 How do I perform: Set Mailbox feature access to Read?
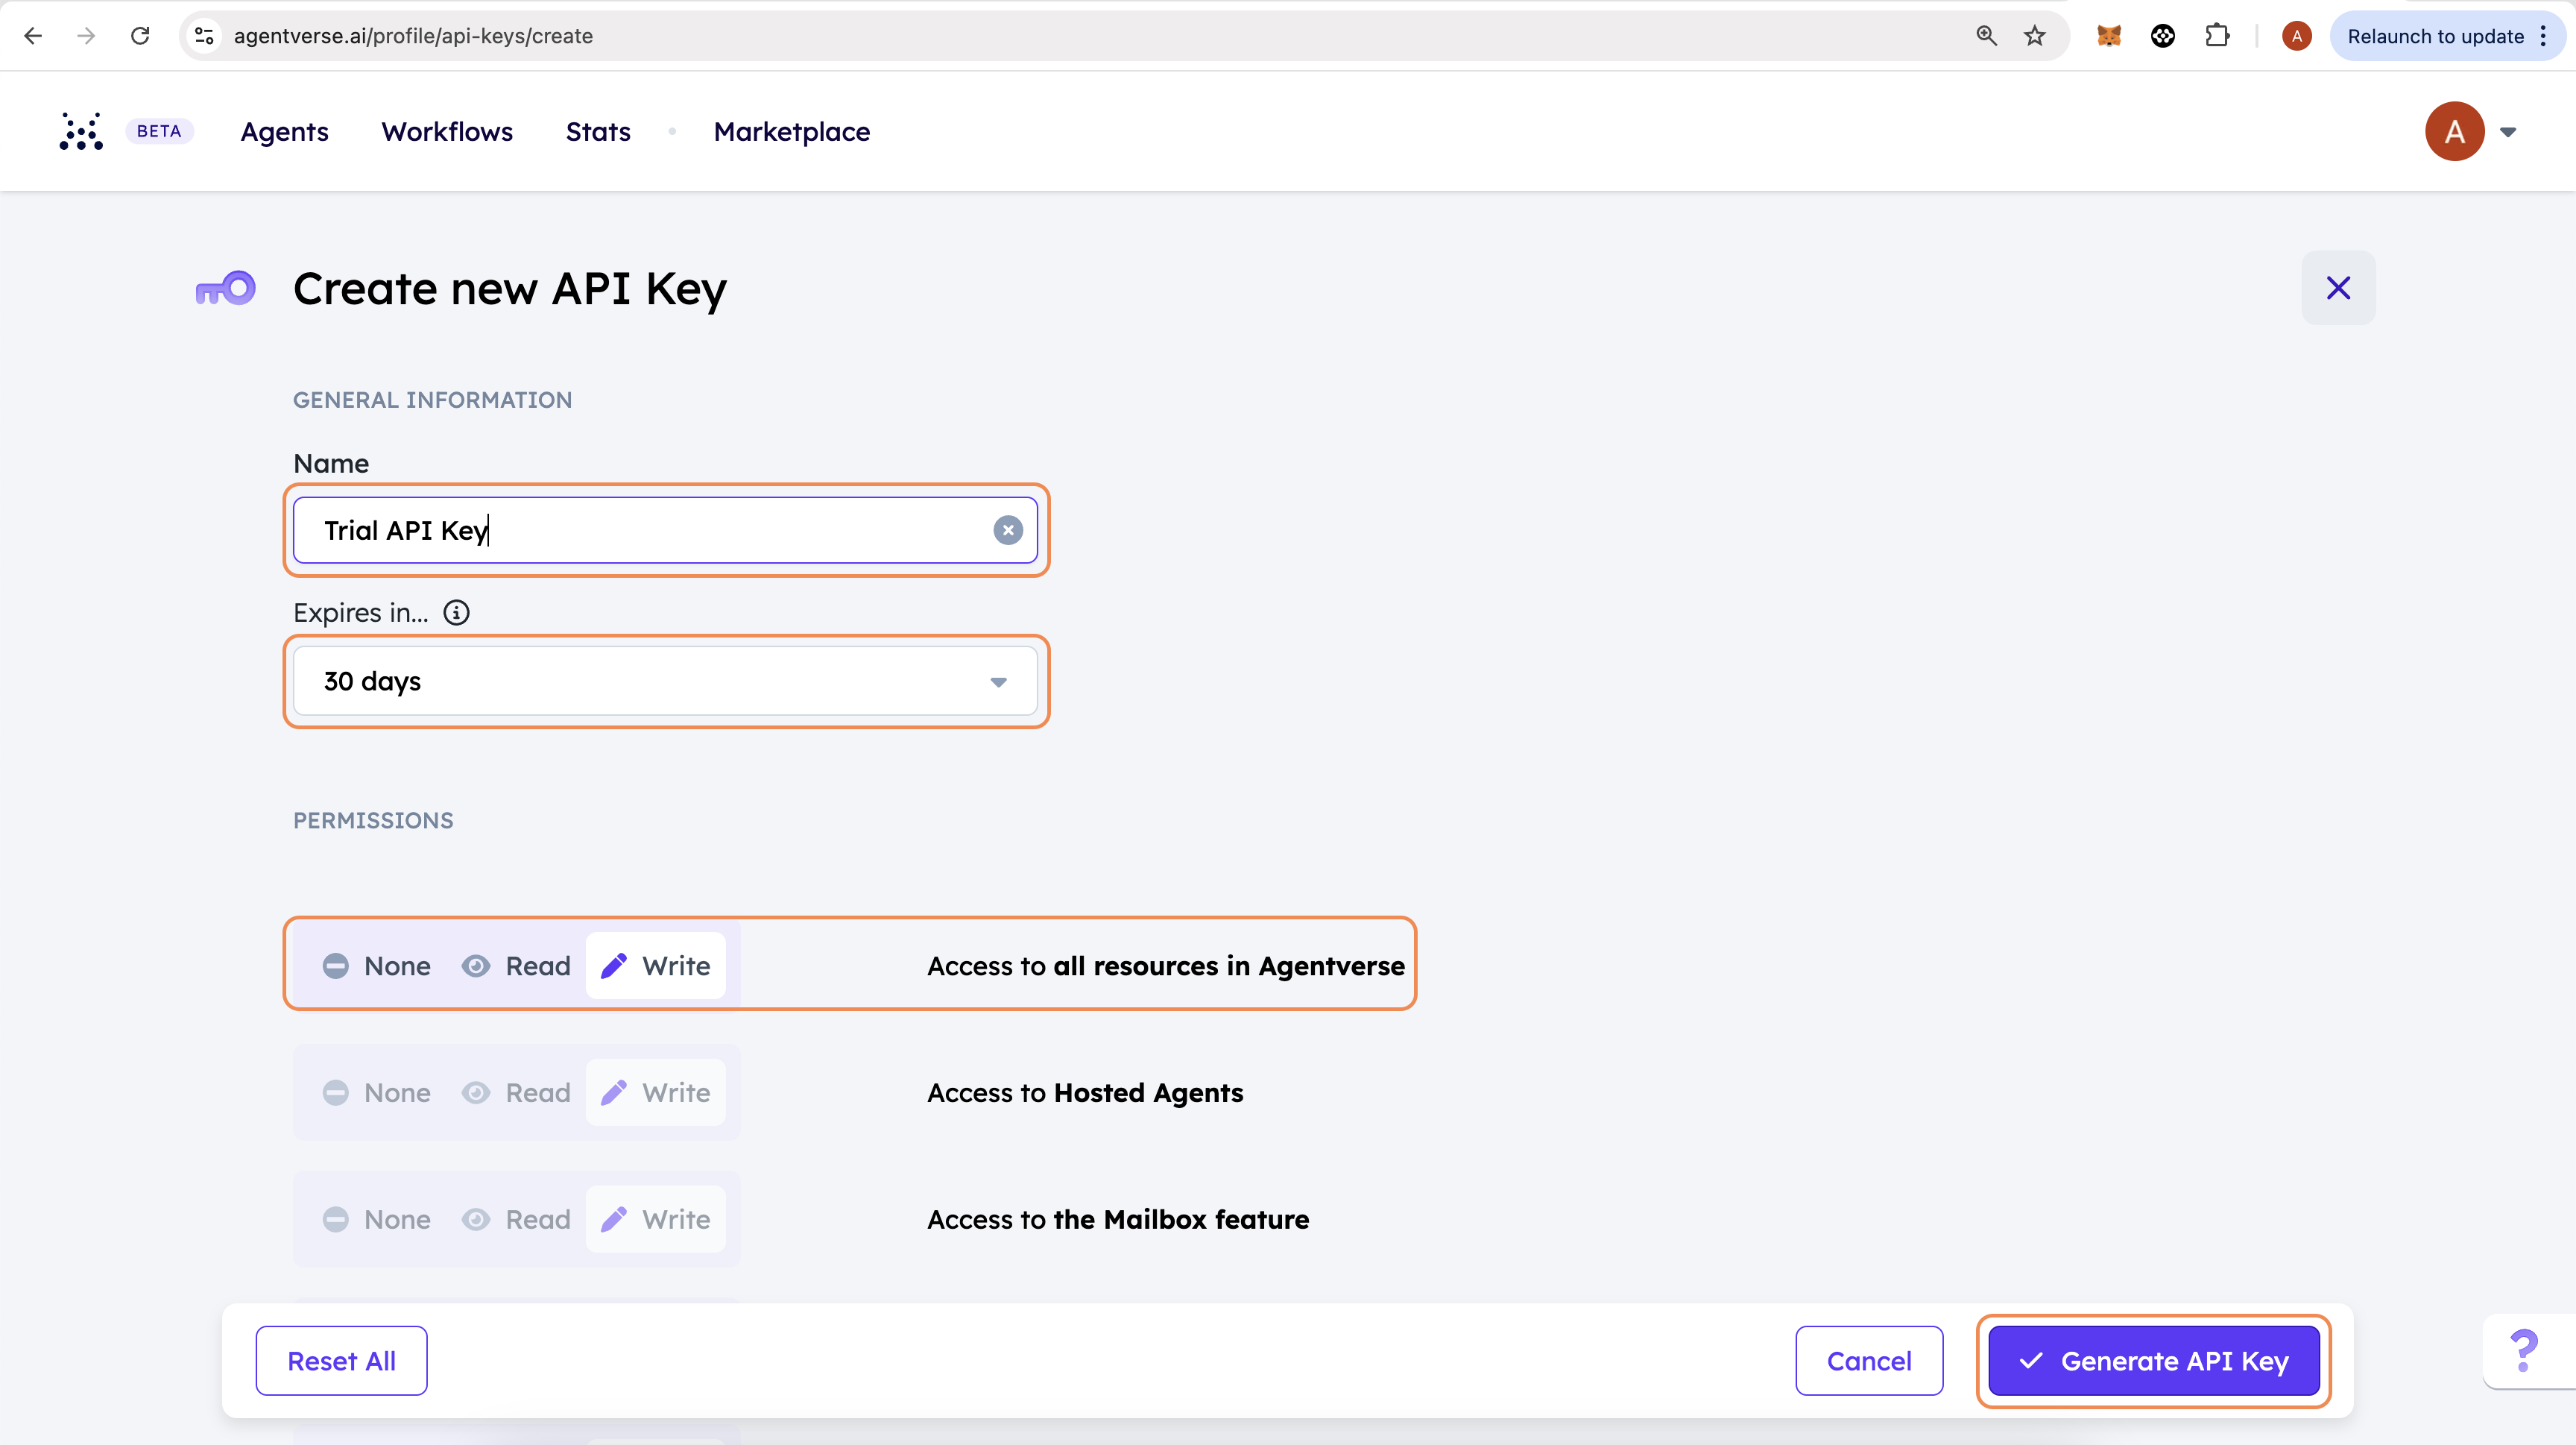coord(516,1220)
